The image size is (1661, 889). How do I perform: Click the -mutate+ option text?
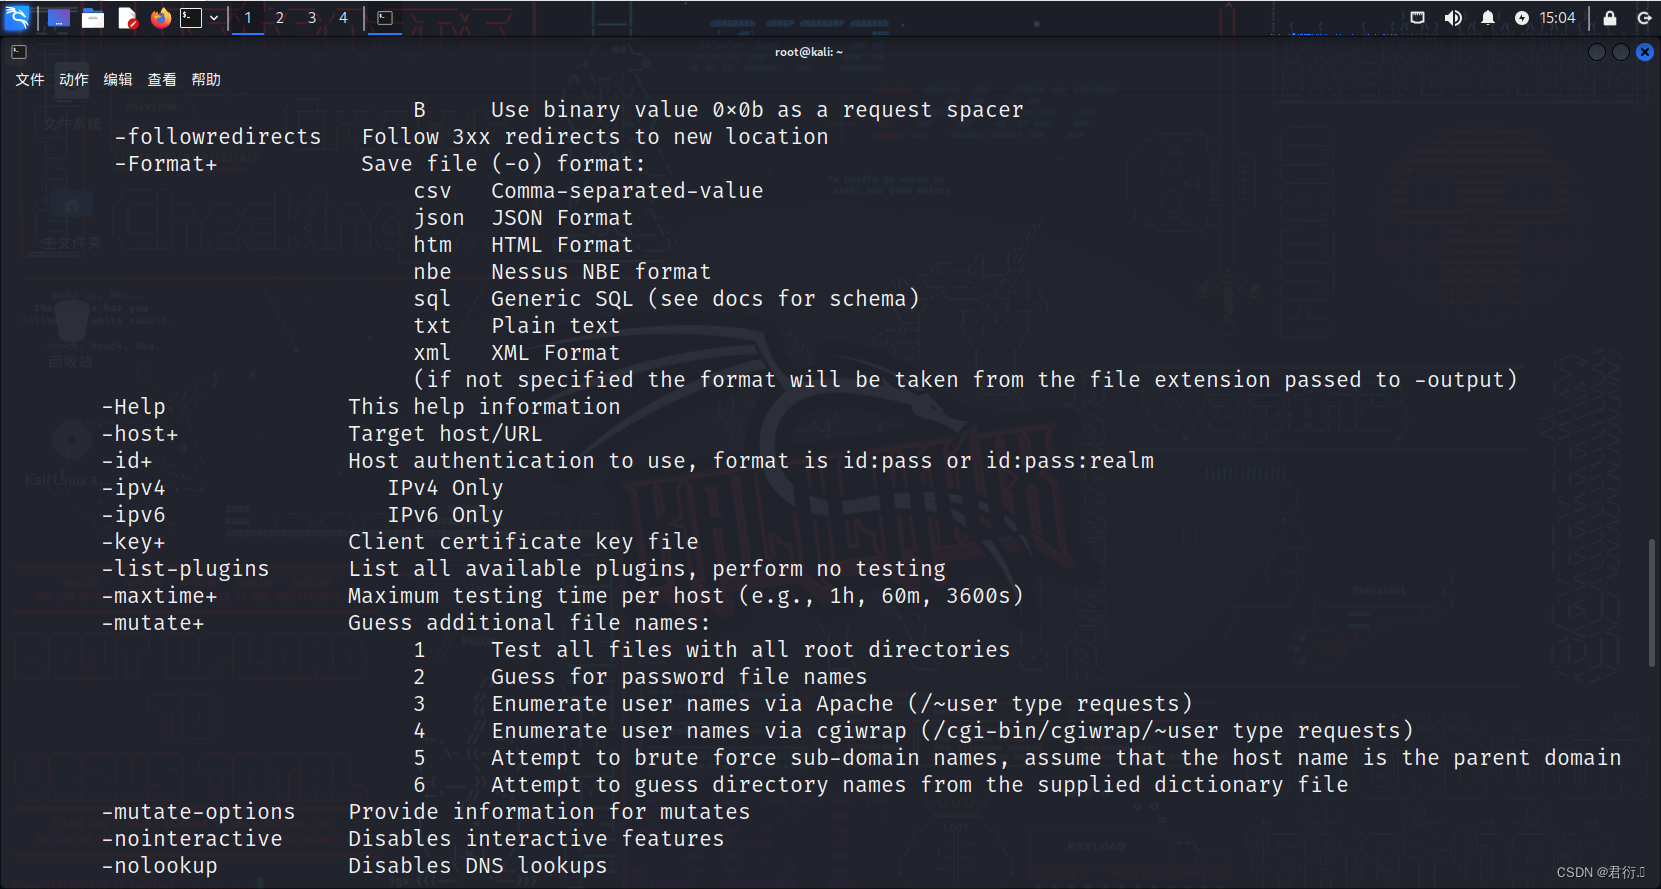pos(153,623)
